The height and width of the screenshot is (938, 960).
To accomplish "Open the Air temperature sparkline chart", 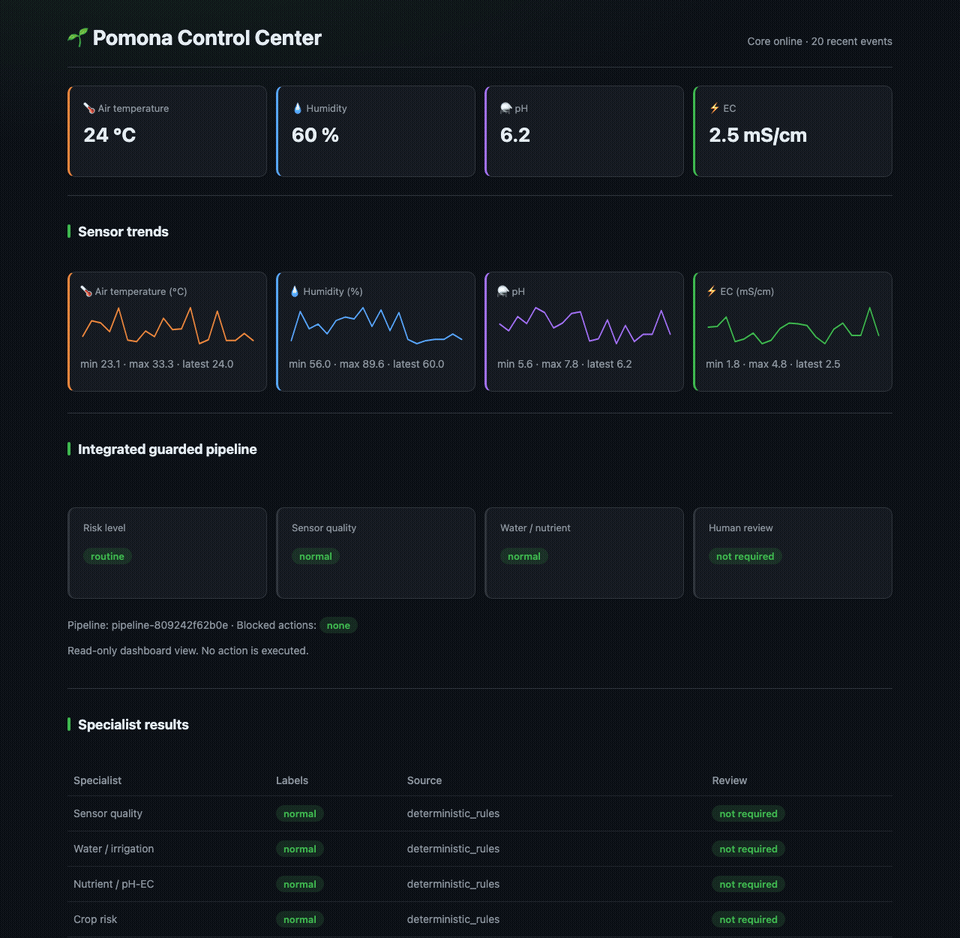I will (168, 326).
